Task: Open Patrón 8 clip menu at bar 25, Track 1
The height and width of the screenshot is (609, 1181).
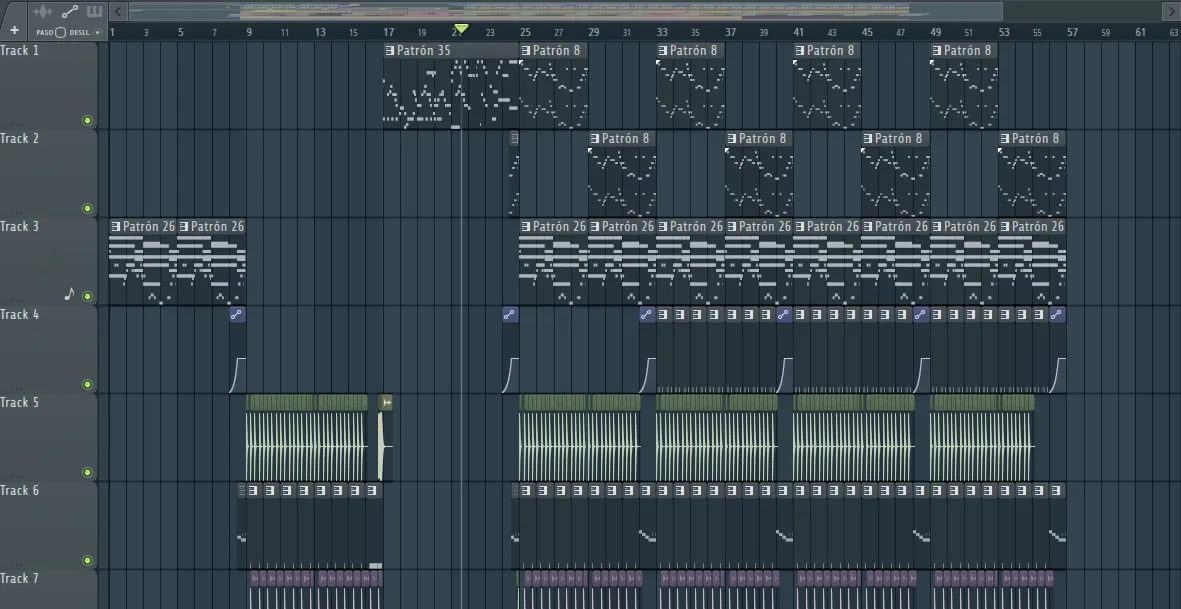Action: (x=526, y=50)
